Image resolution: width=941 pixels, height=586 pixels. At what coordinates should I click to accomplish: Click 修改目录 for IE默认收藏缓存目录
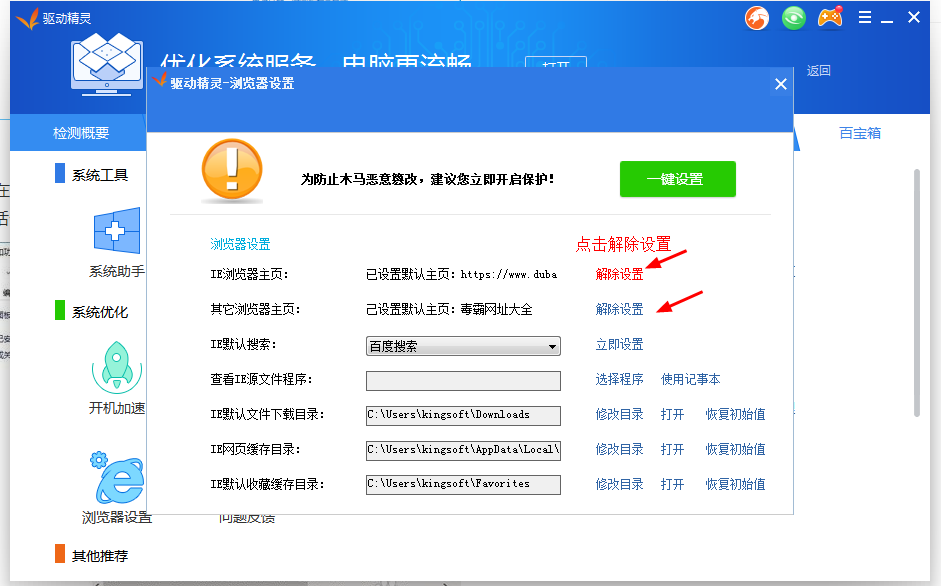(x=619, y=484)
